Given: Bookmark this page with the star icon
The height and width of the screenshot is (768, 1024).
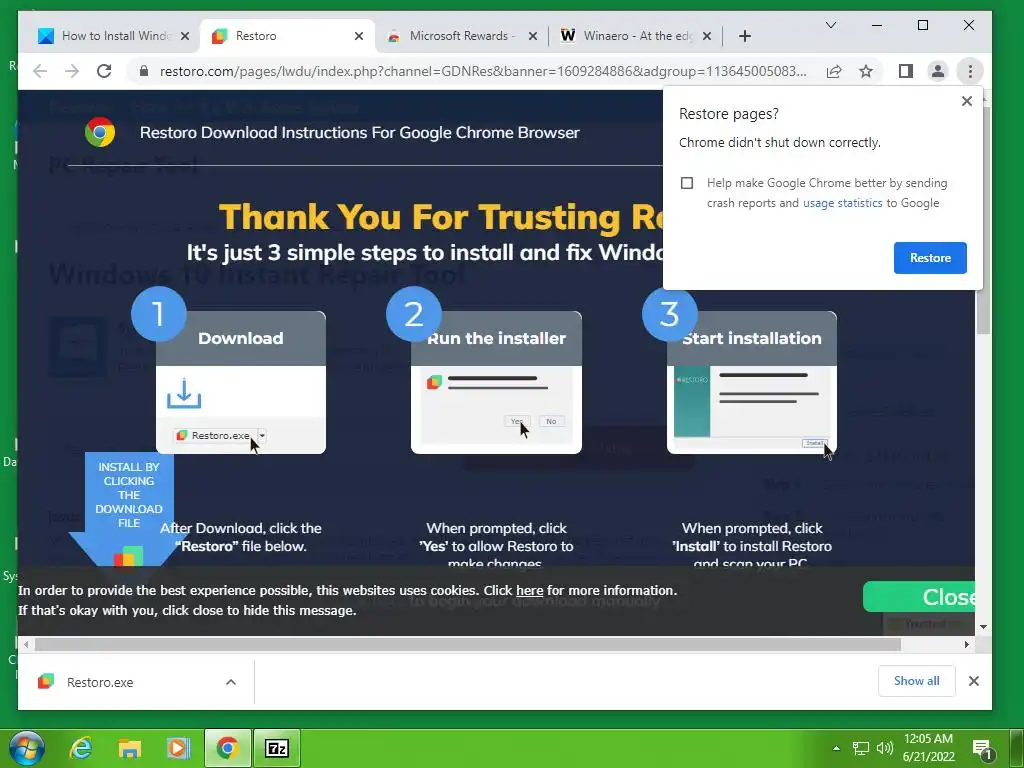Looking at the screenshot, I should 866,71.
